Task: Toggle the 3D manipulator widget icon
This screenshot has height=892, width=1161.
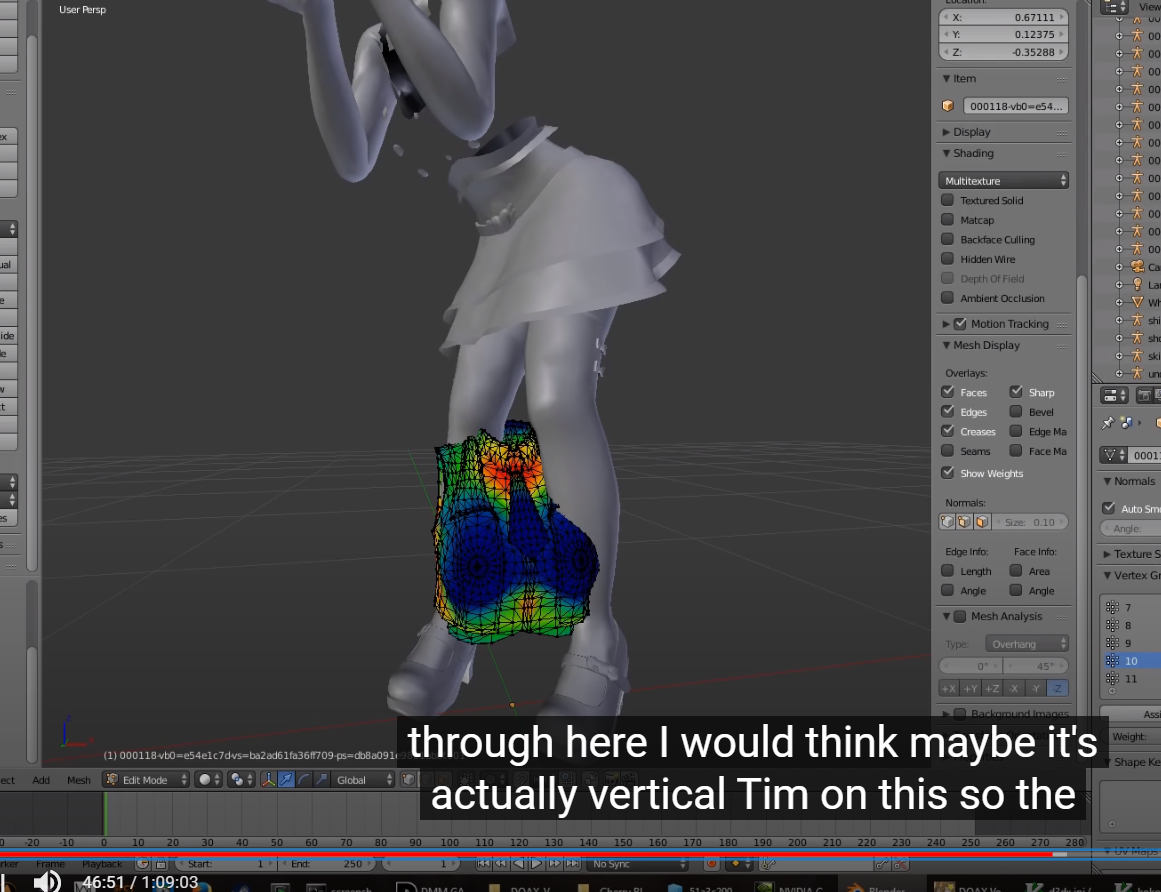Action: pyautogui.click(x=268, y=779)
